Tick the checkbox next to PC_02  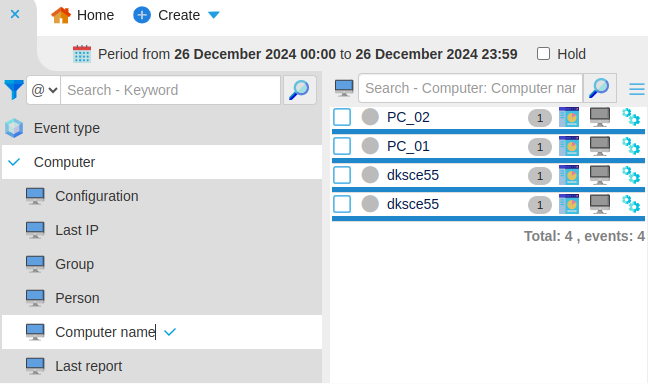coord(342,117)
